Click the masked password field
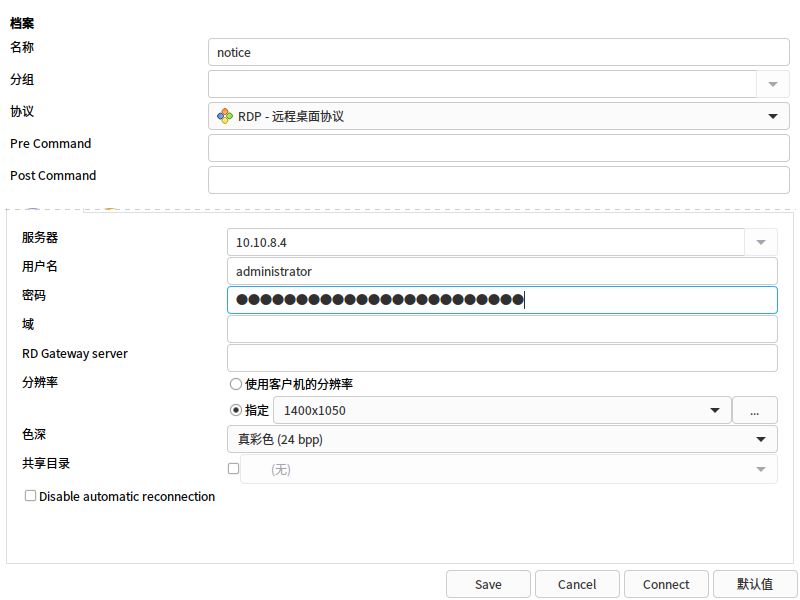This screenshot has height=600, width=800. [502, 300]
